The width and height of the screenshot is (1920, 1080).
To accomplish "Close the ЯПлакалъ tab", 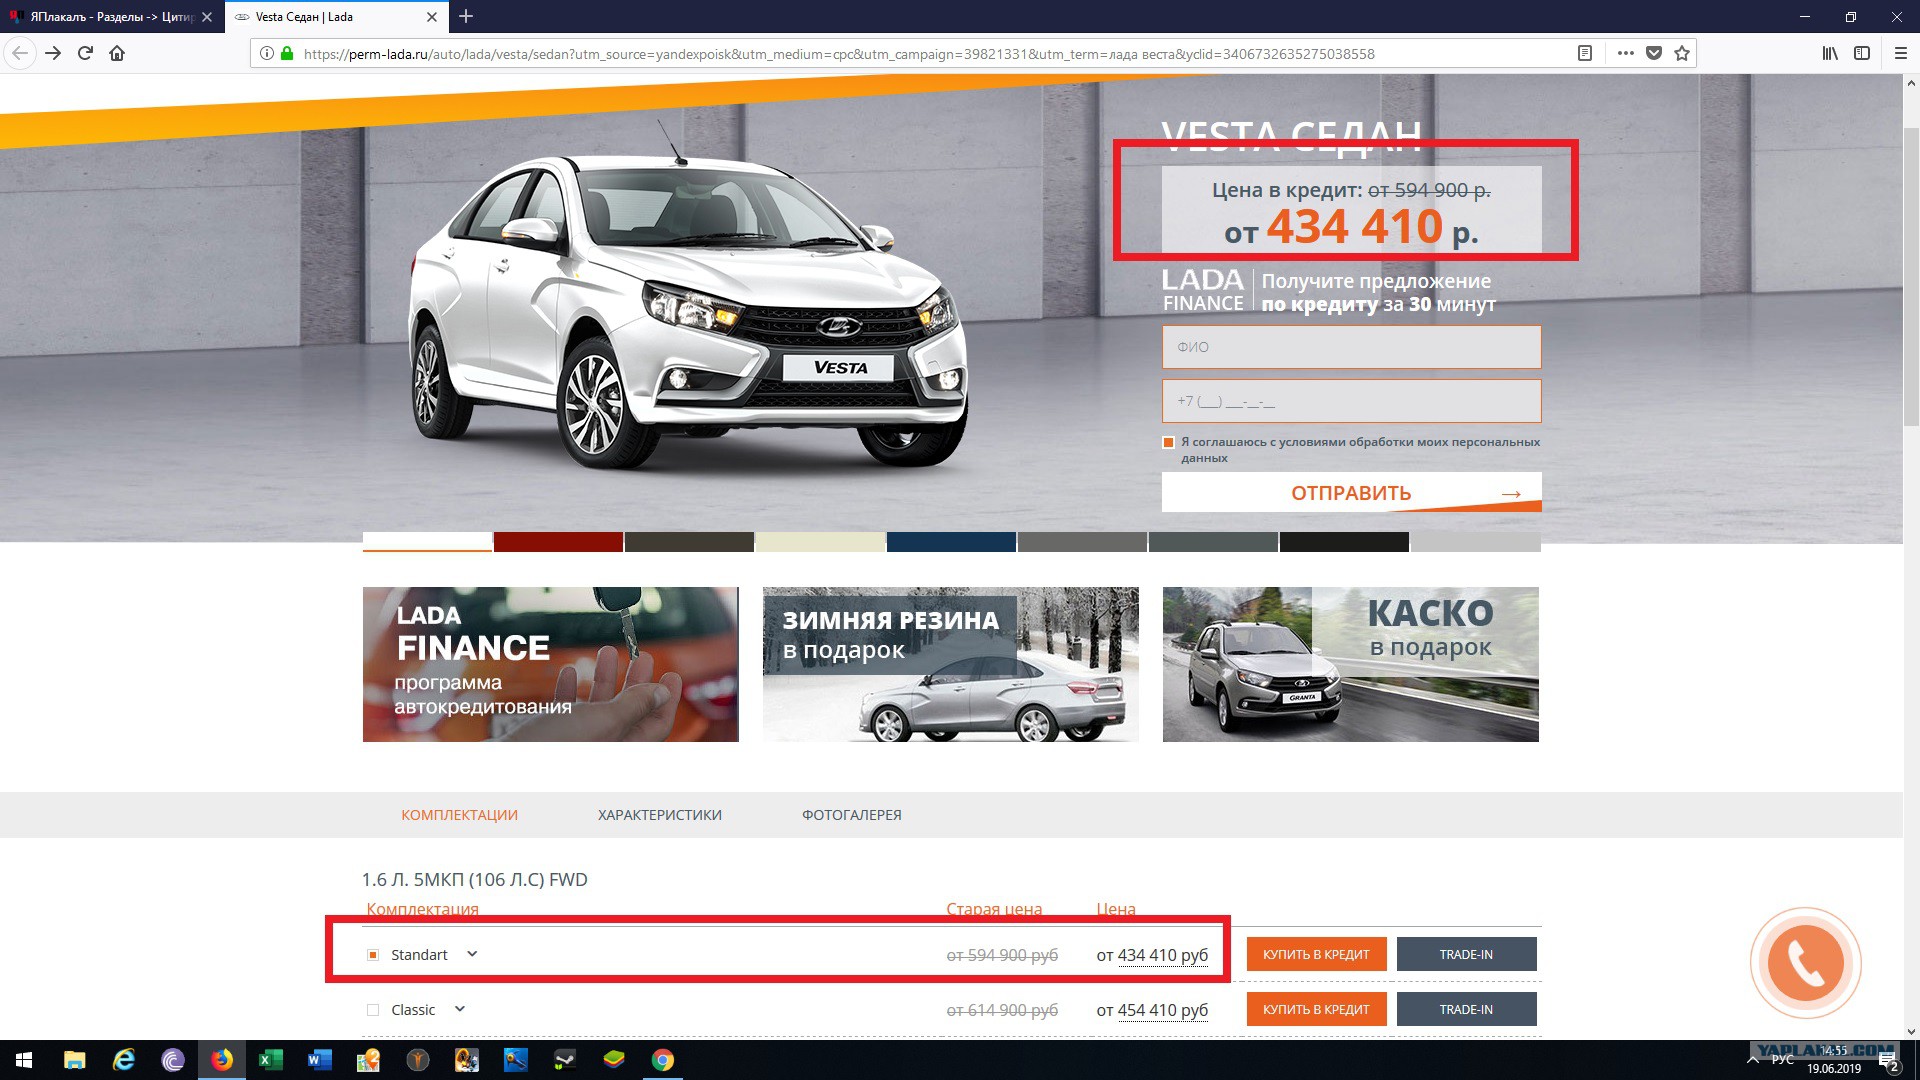I will tap(207, 17).
